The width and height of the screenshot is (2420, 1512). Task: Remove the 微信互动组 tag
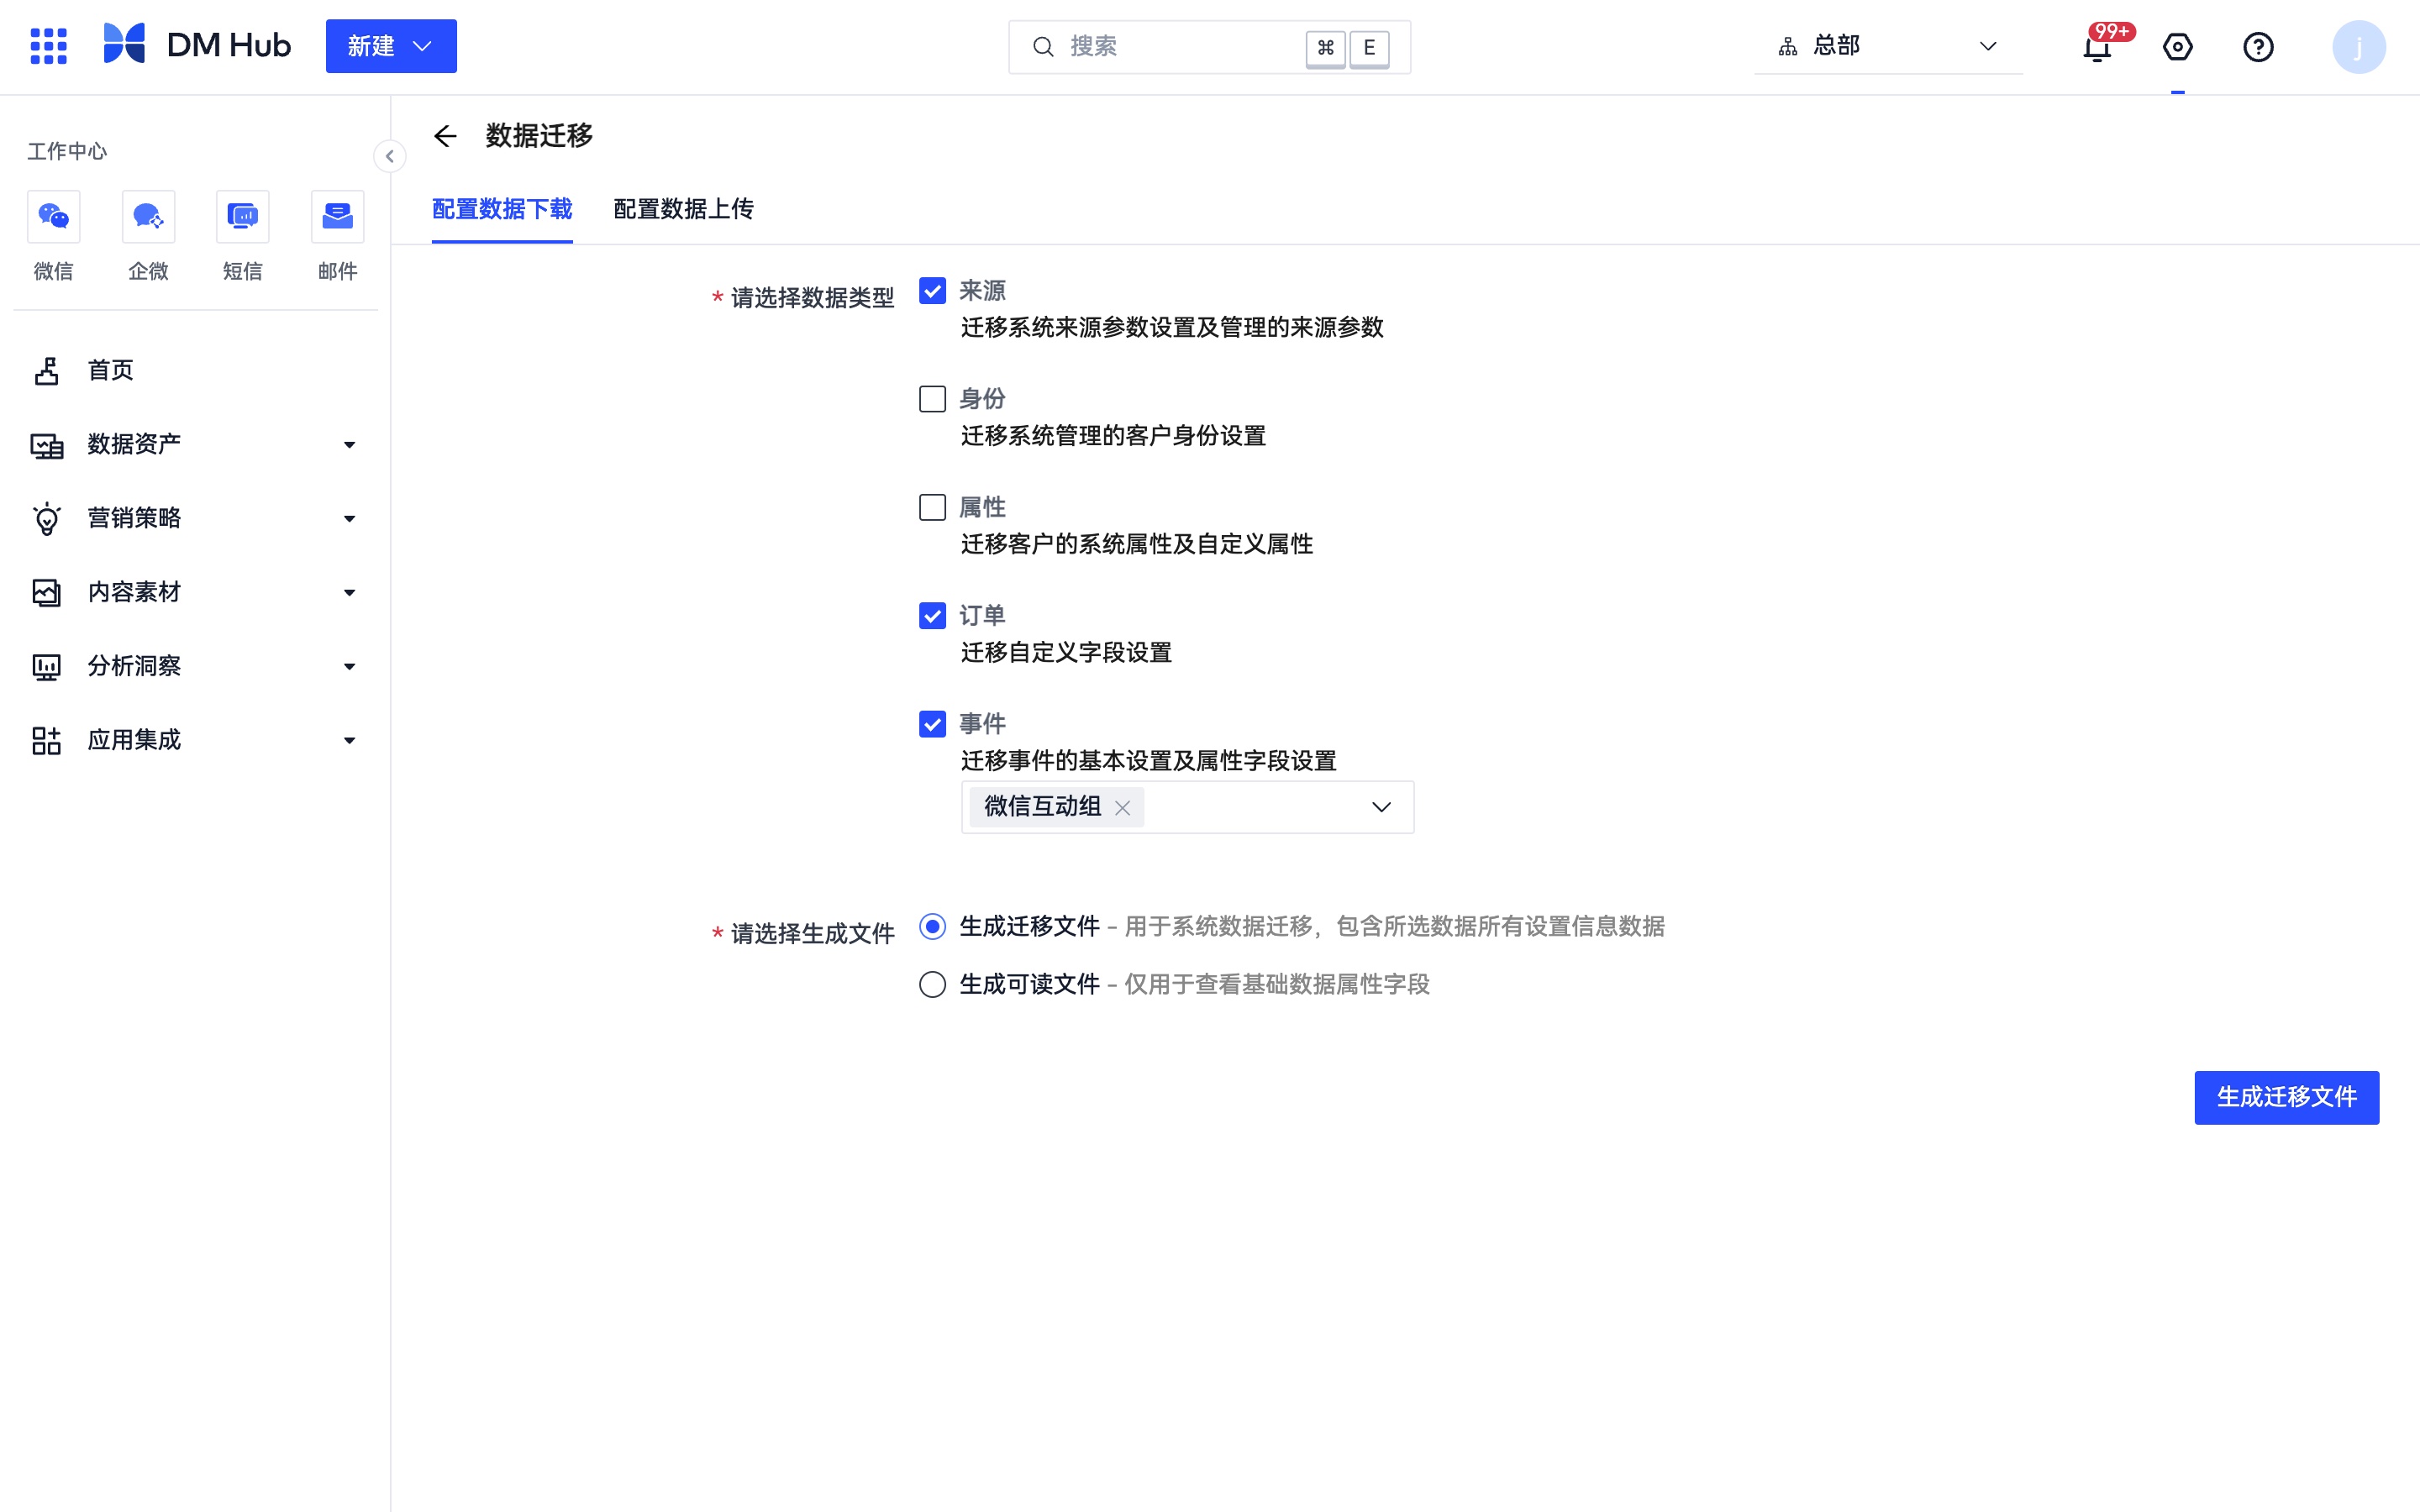pos(1122,808)
